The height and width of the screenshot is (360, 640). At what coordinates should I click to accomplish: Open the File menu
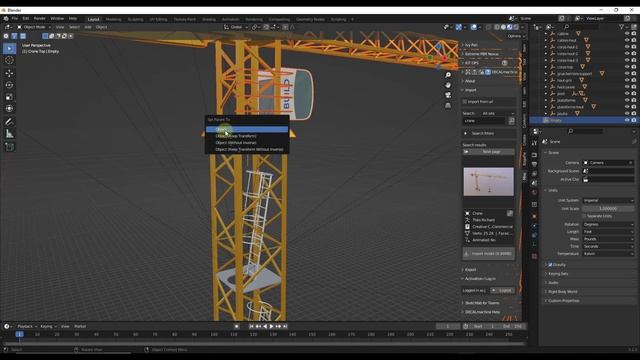click(x=15, y=19)
